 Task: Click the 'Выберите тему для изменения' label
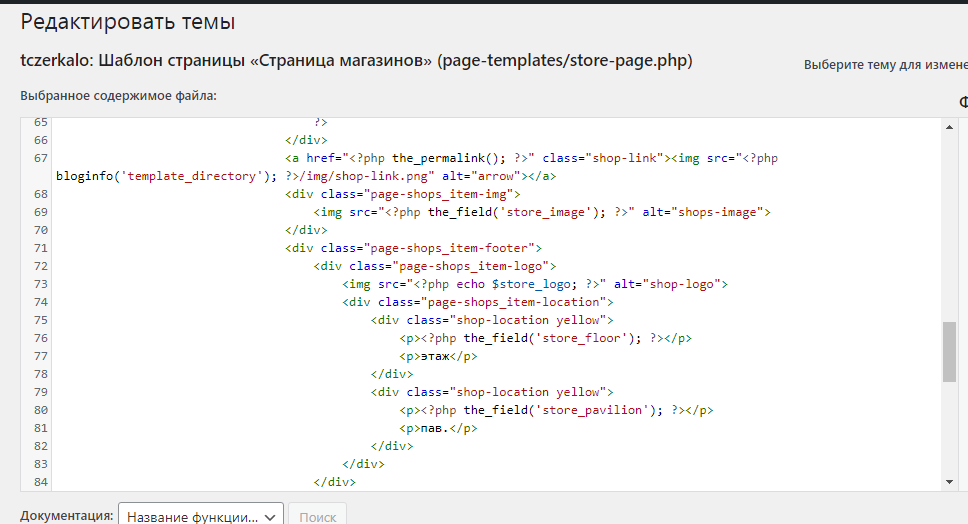(884, 65)
